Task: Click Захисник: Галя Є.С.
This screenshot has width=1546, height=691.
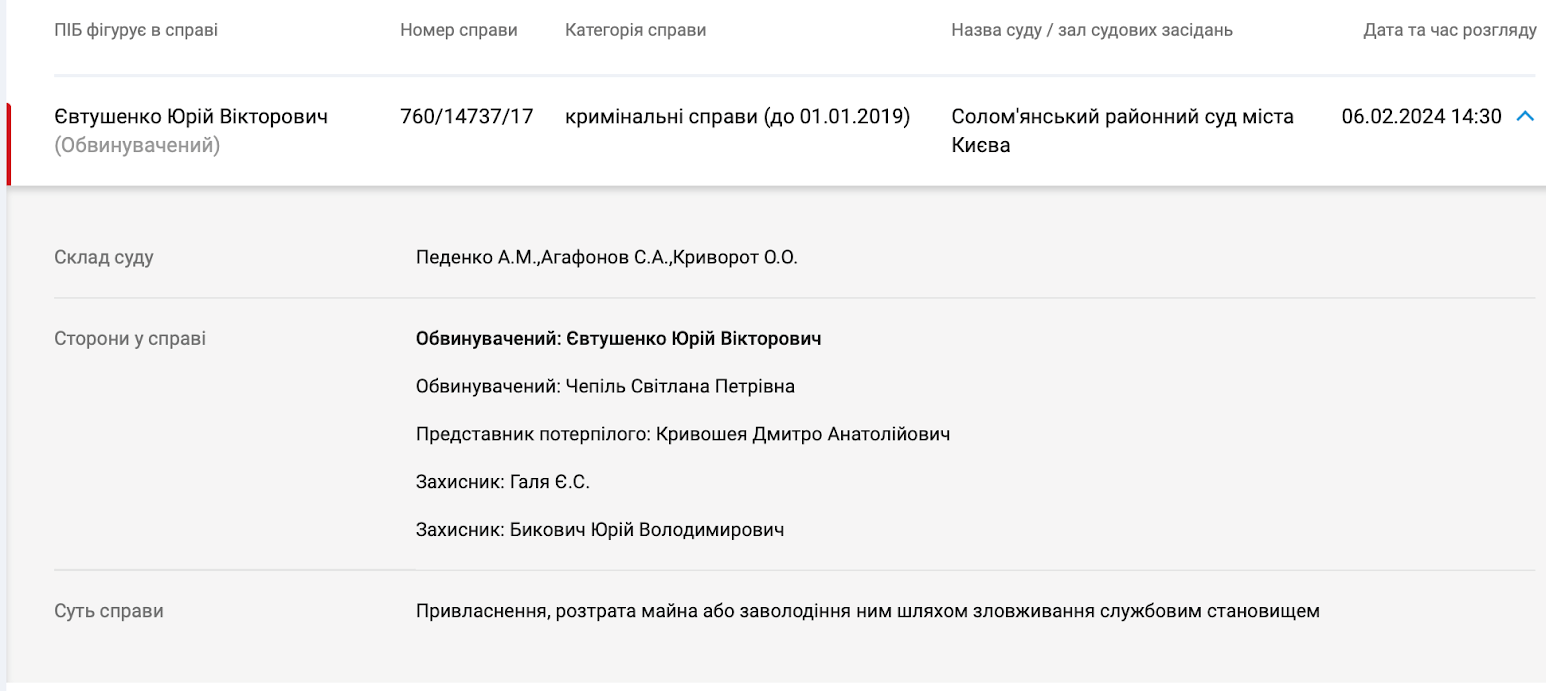Action: [x=503, y=482]
